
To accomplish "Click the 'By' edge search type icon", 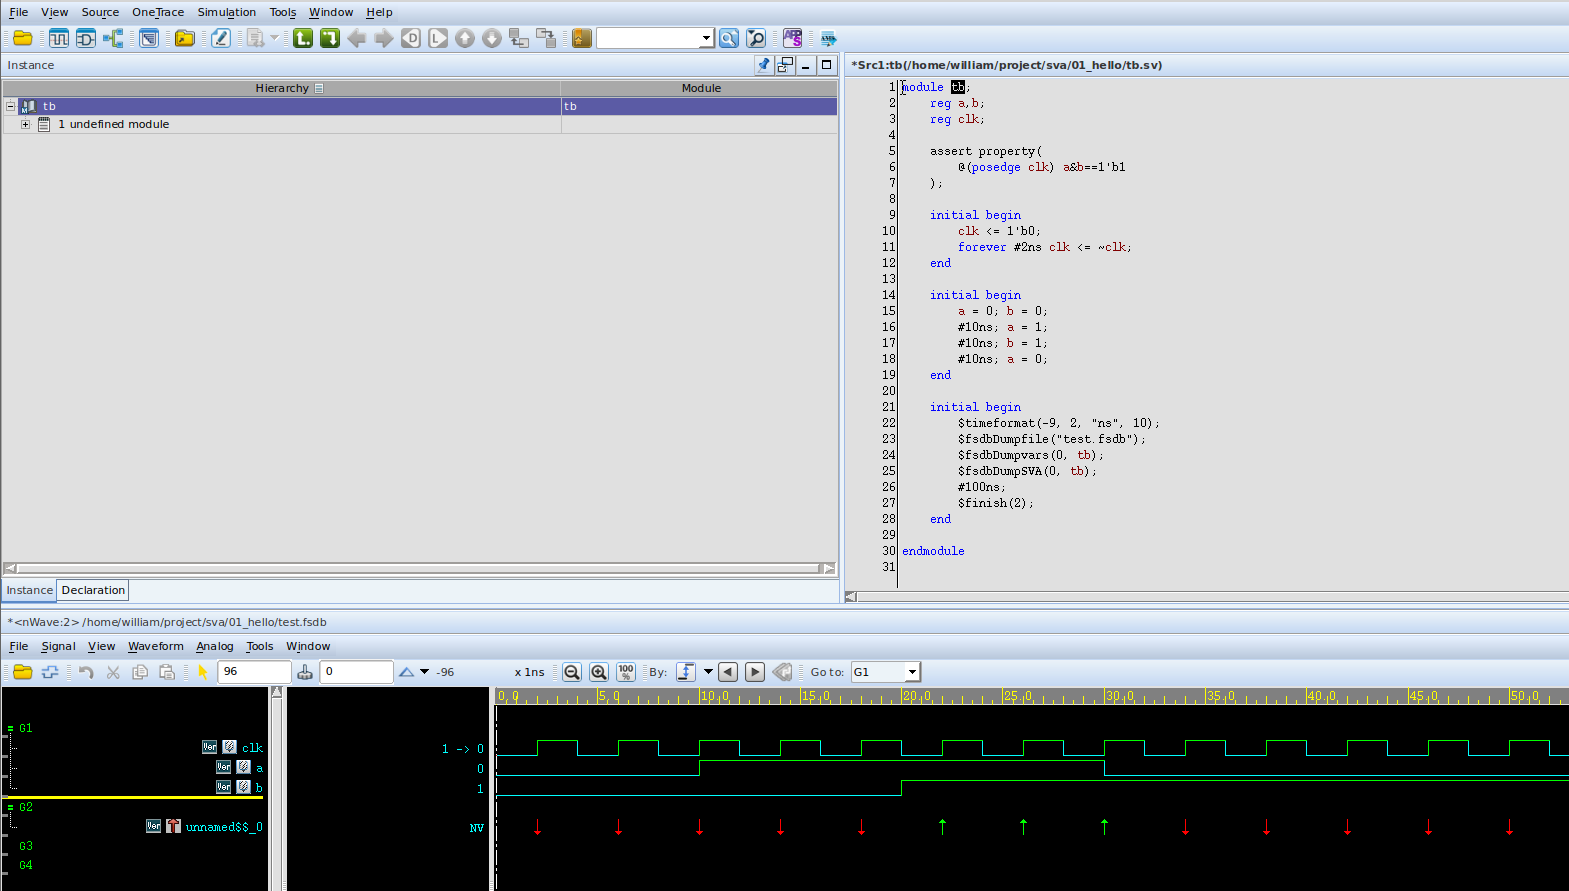I will 686,672.
